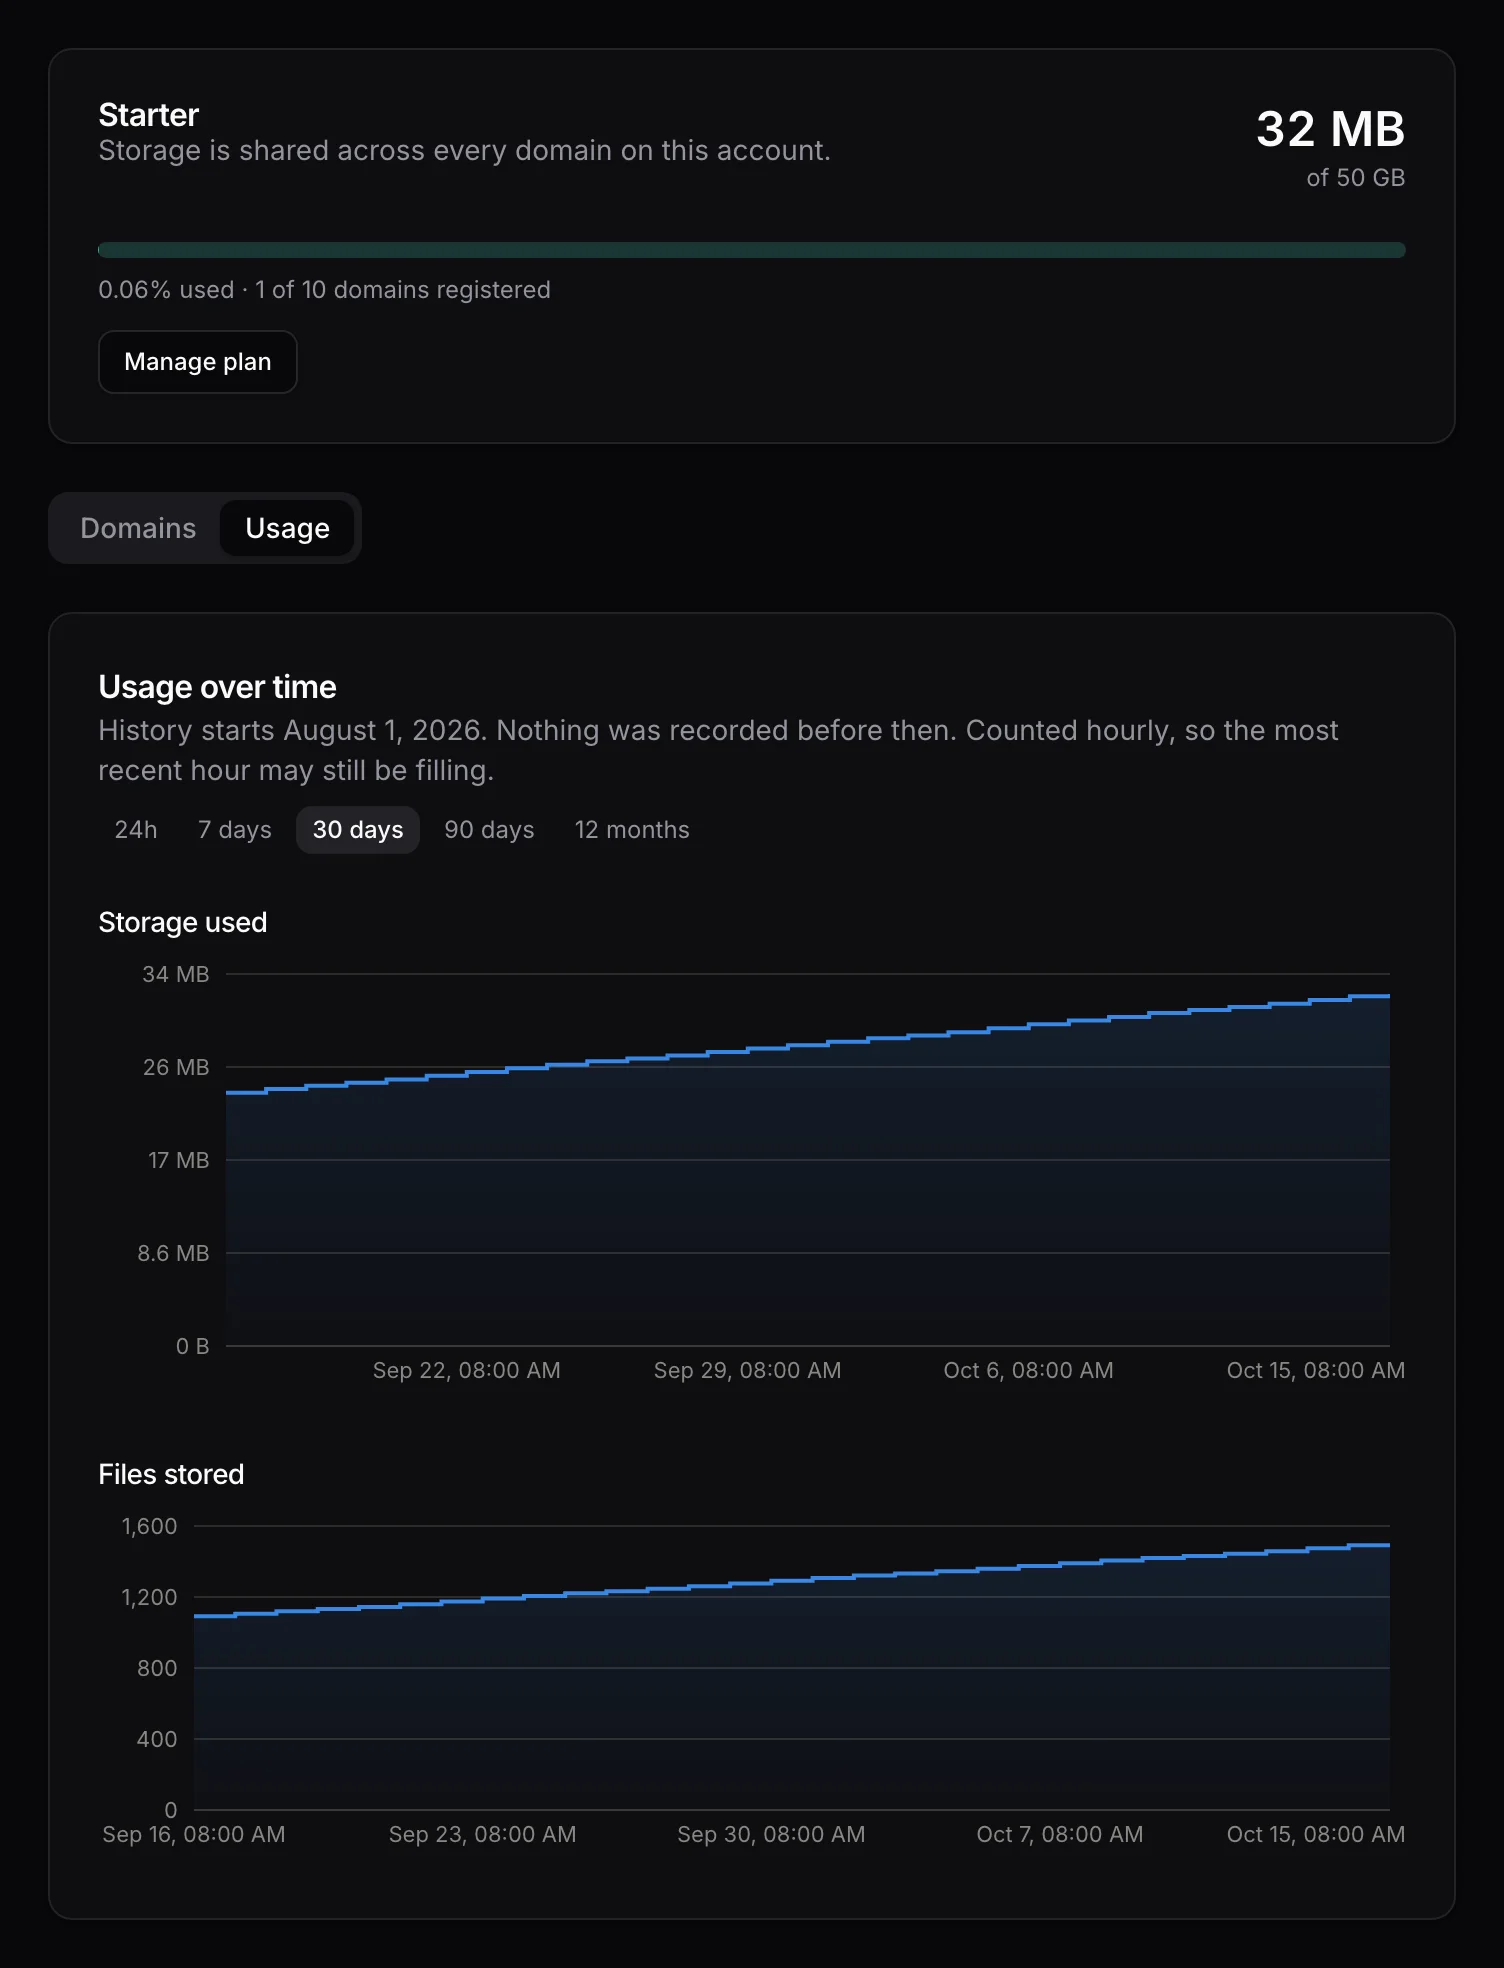The height and width of the screenshot is (1968, 1504).
Task: Click the 26 MB axis label
Action: (176, 1067)
